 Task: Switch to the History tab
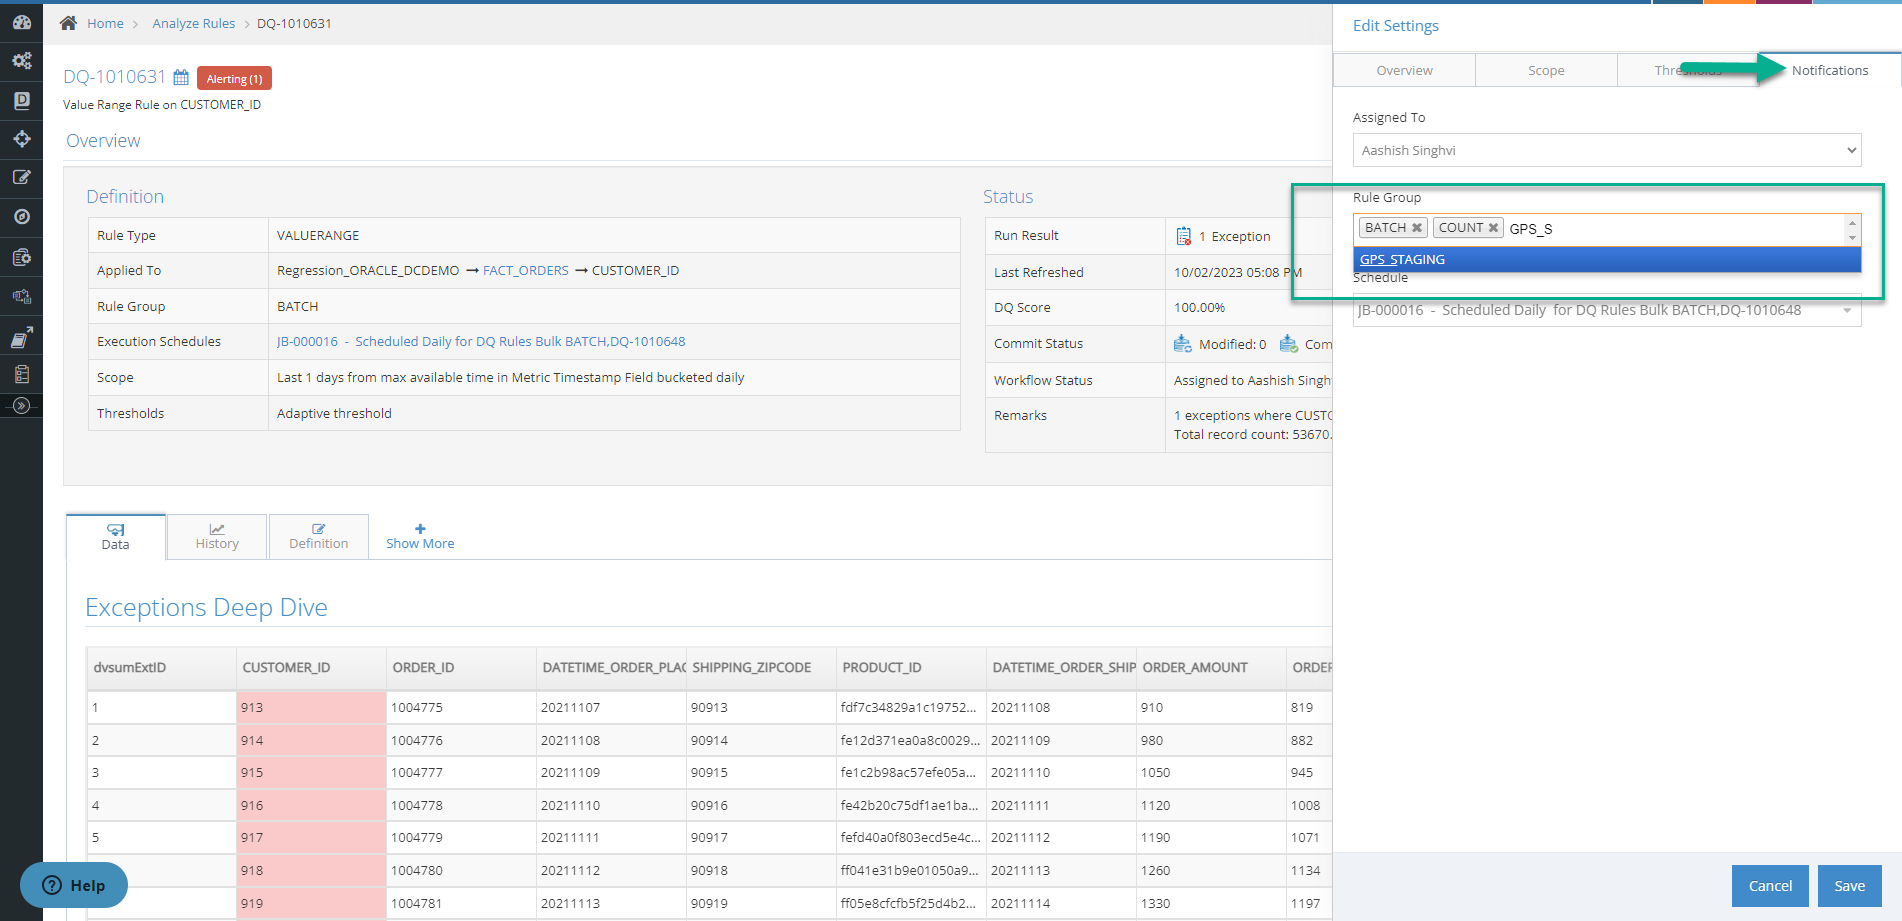point(217,537)
